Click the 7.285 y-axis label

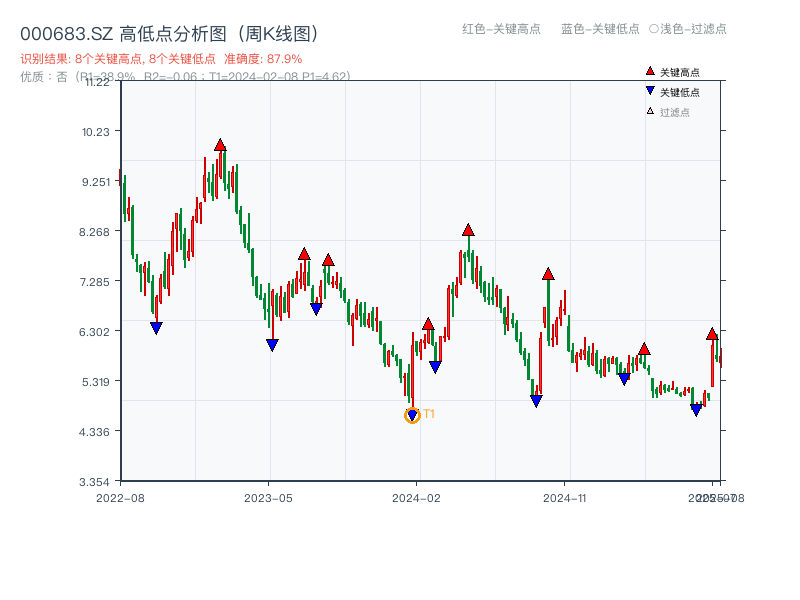94,282
